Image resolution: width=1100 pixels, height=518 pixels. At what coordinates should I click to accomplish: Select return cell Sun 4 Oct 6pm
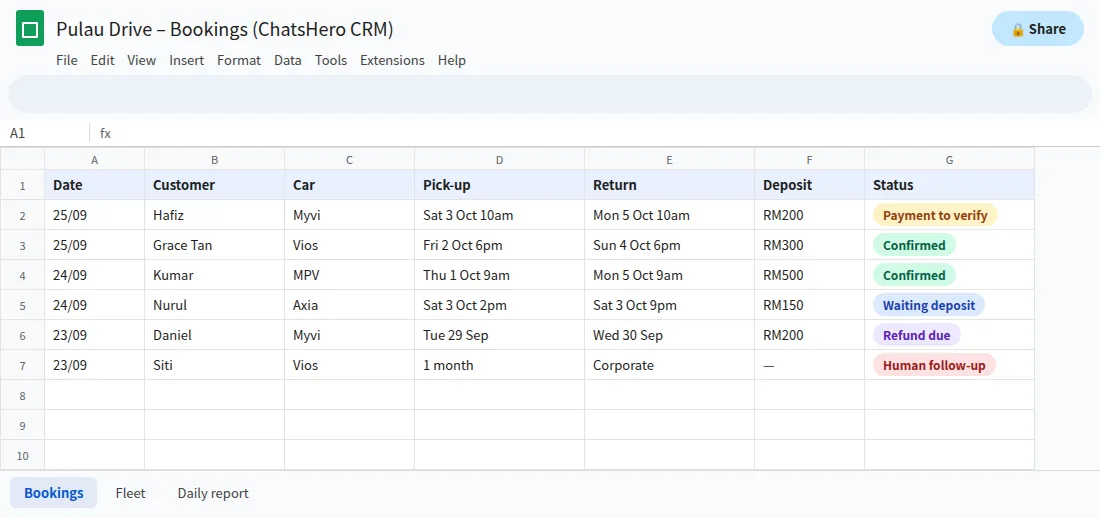[x=669, y=246]
